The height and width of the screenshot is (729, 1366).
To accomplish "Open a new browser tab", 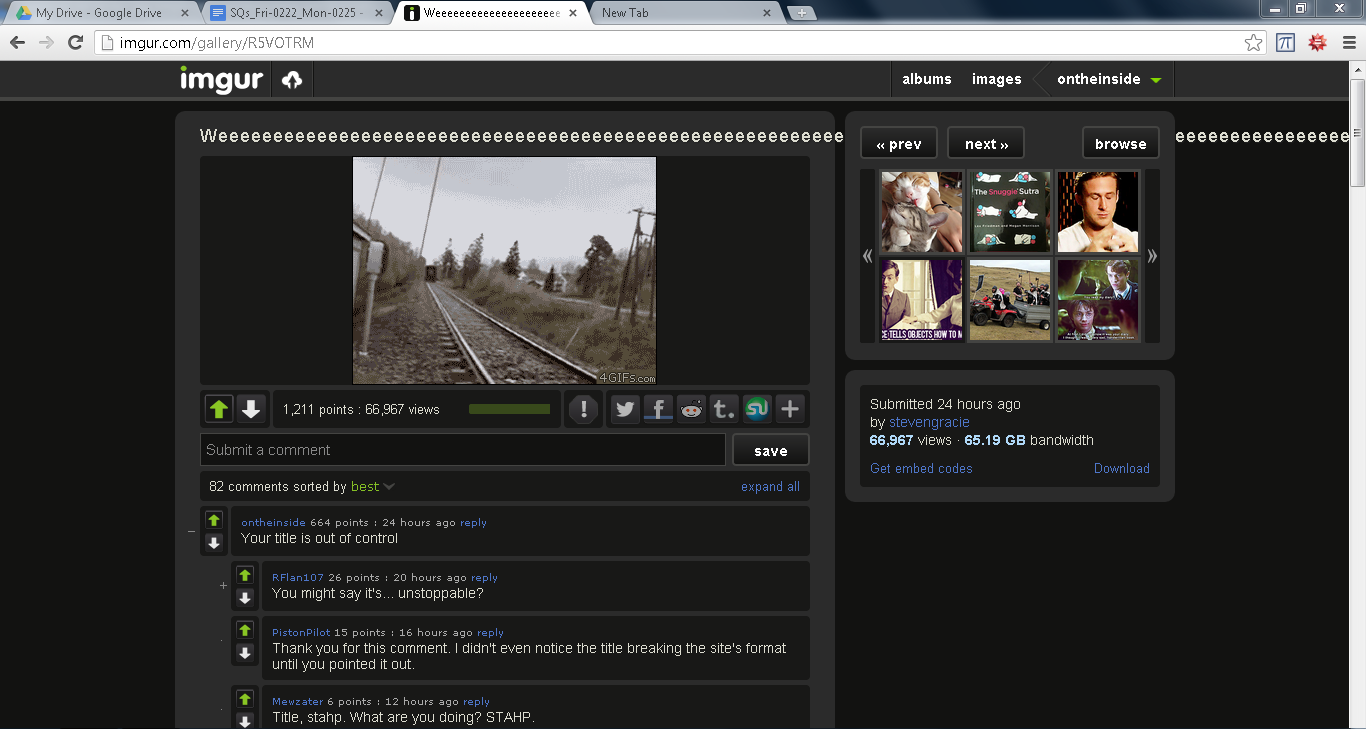I will [802, 13].
